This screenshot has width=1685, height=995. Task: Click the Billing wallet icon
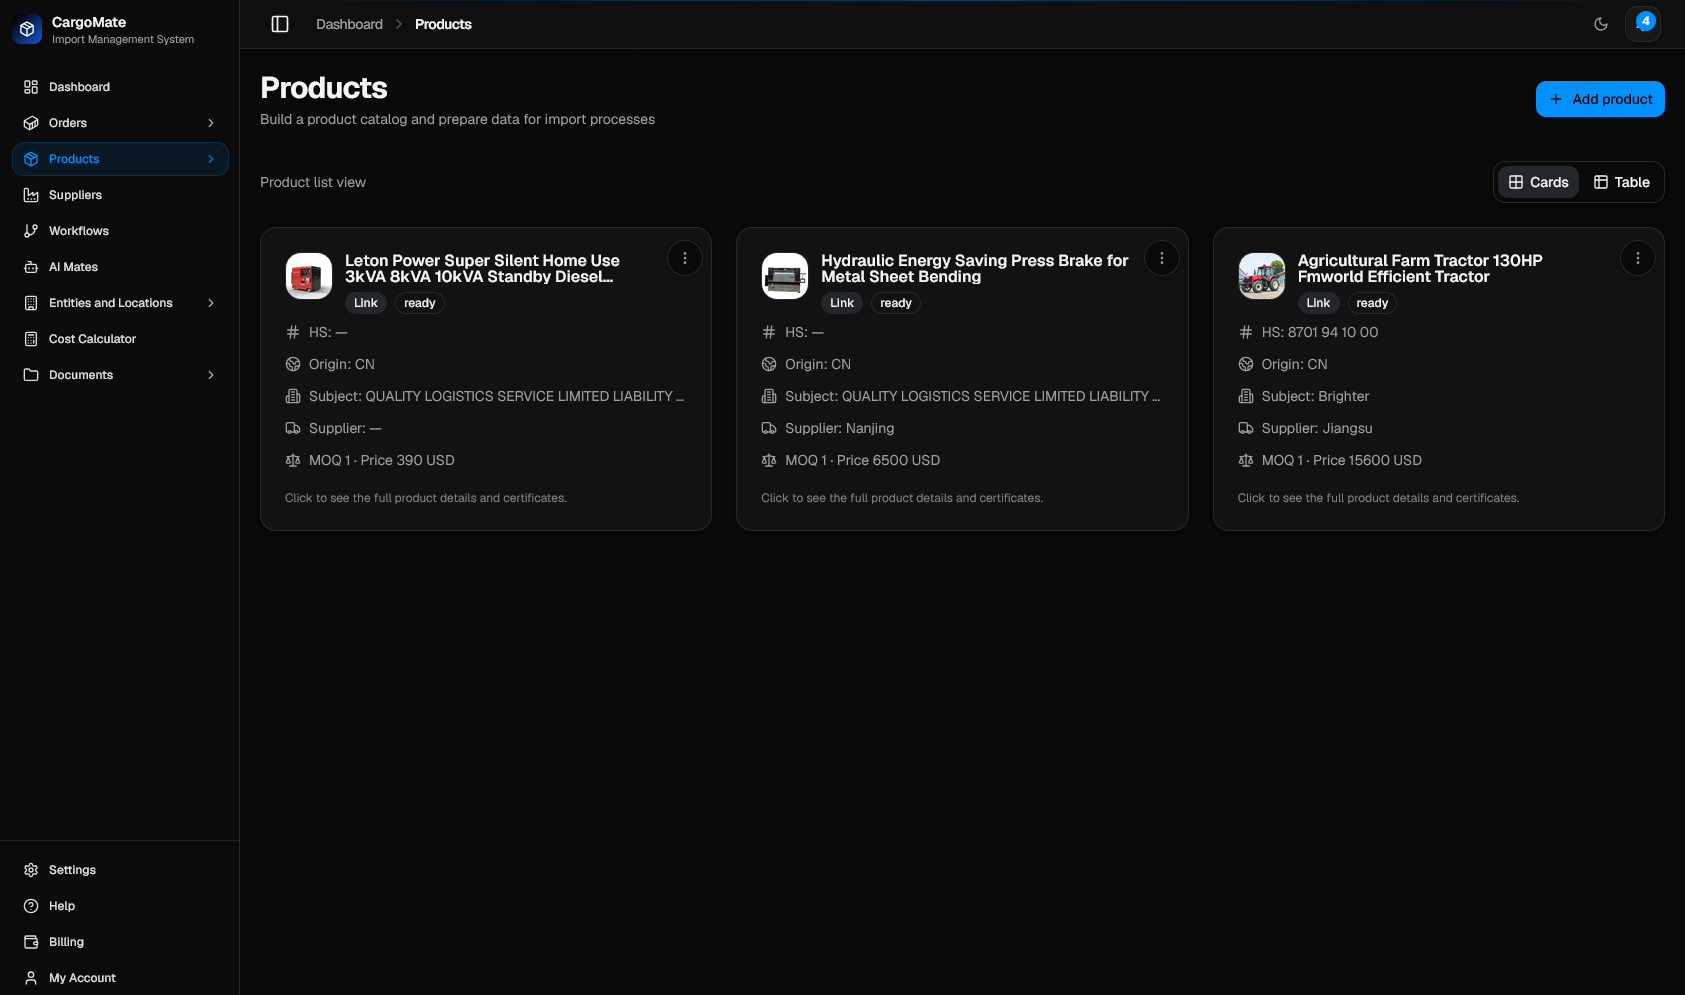31,942
